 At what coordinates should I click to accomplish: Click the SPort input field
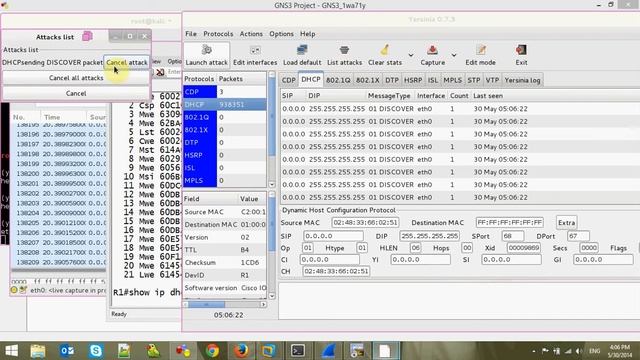point(513,236)
